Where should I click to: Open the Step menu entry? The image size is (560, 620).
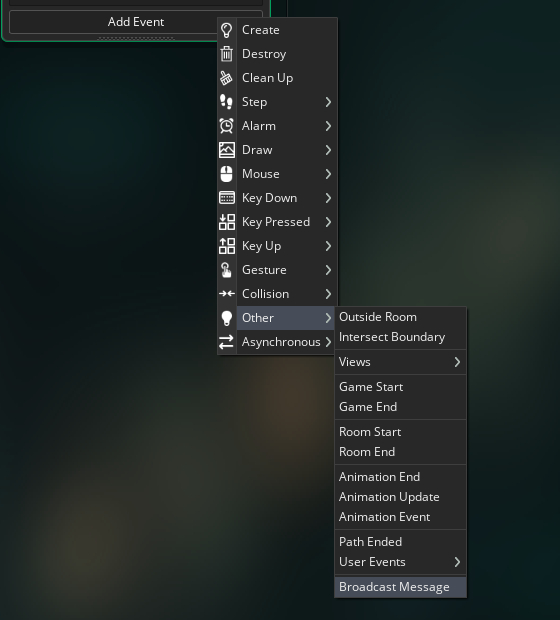click(x=277, y=102)
